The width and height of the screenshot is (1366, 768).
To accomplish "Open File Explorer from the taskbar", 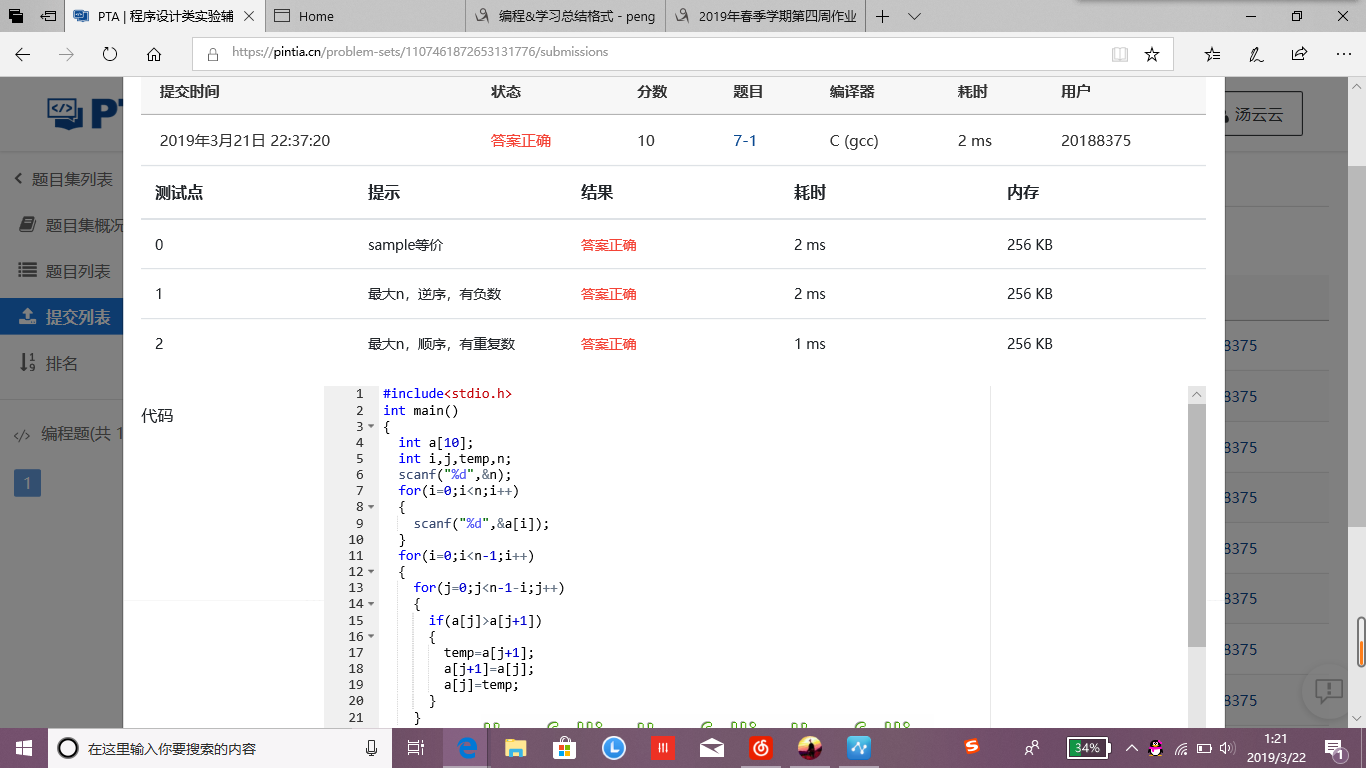I will pos(515,748).
